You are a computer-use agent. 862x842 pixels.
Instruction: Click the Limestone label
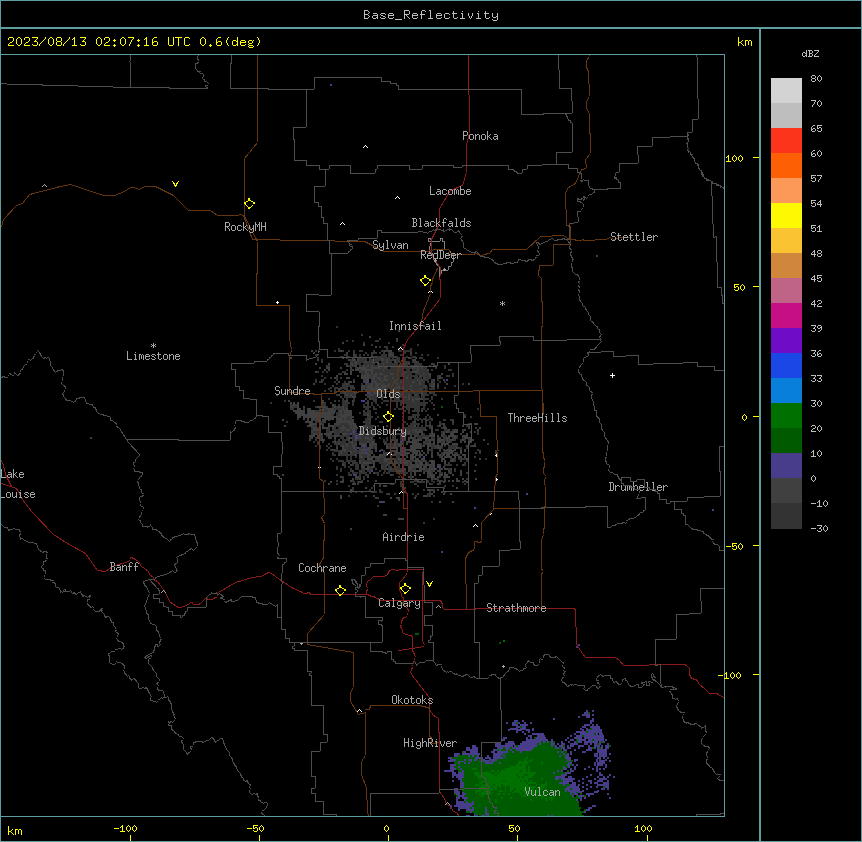tap(153, 356)
